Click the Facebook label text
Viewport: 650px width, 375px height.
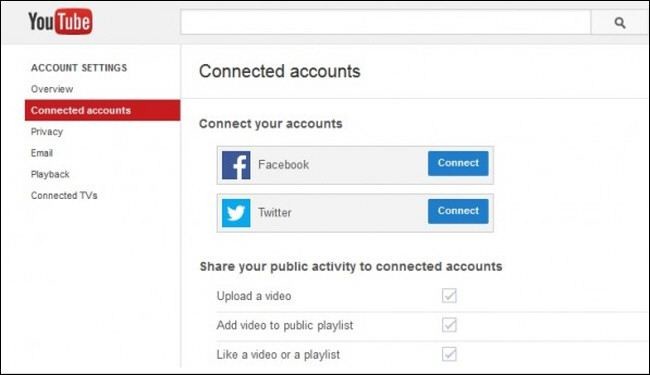click(284, 165)
